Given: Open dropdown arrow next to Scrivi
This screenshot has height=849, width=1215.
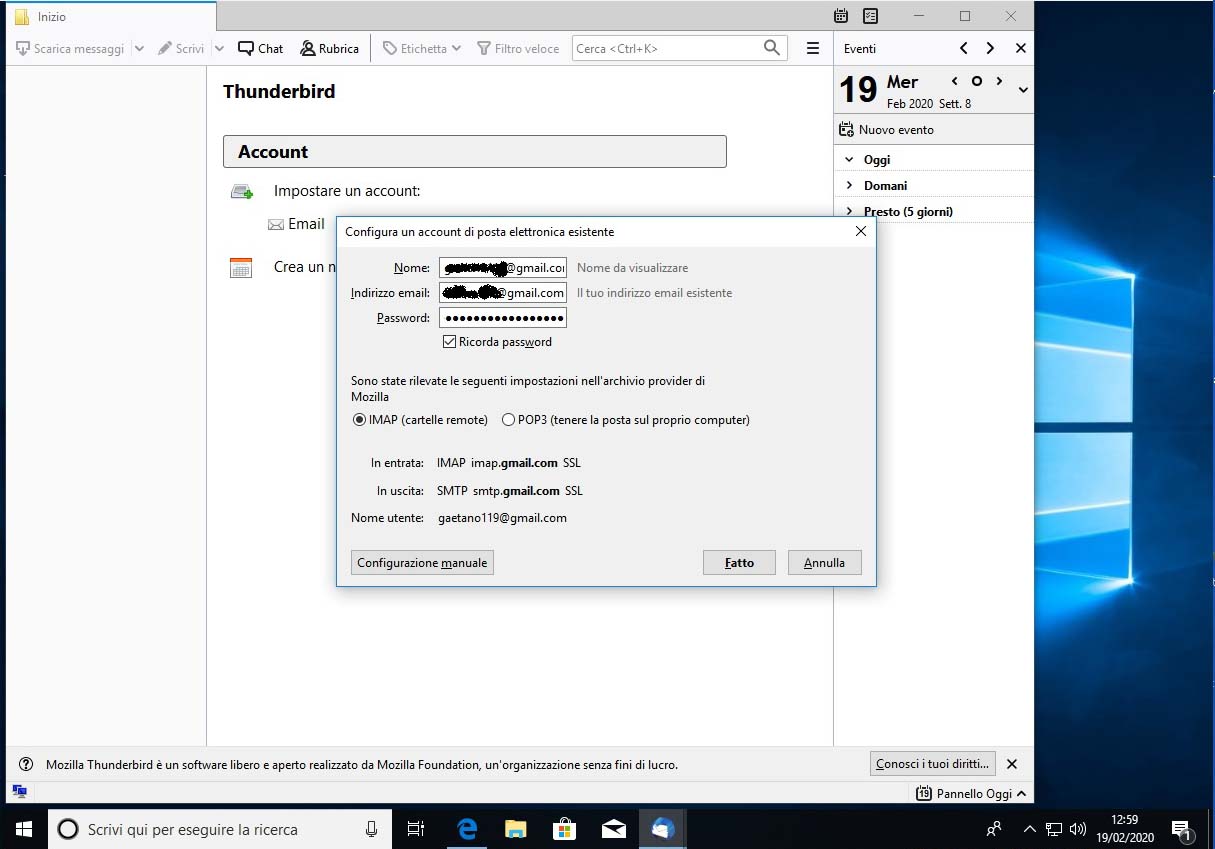Looking at the screenshot, I should coord(219,48).
